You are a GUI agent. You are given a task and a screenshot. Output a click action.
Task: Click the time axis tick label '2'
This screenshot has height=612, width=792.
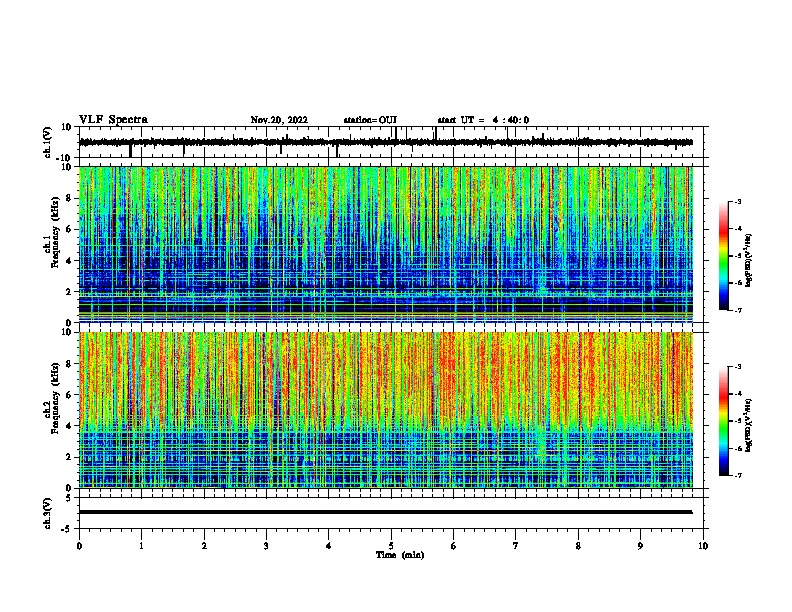coord(204,546)
